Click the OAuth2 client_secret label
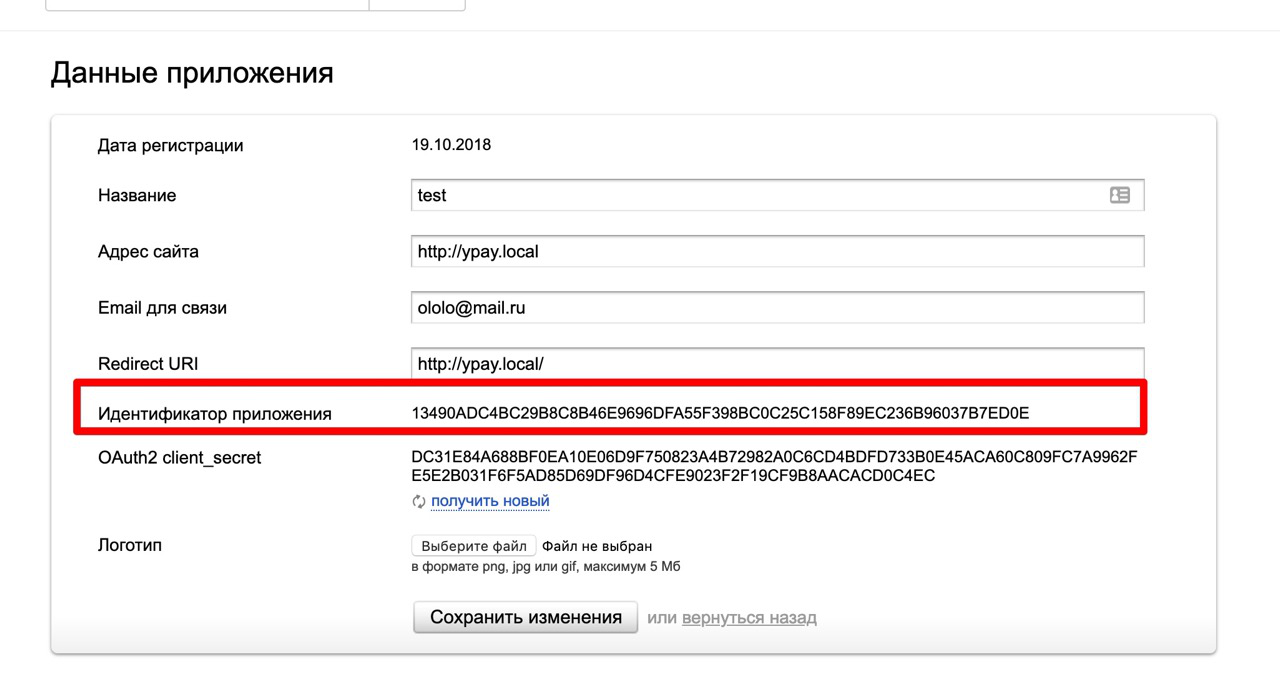This screenshot has height=681, width=1280. point(179,458)
